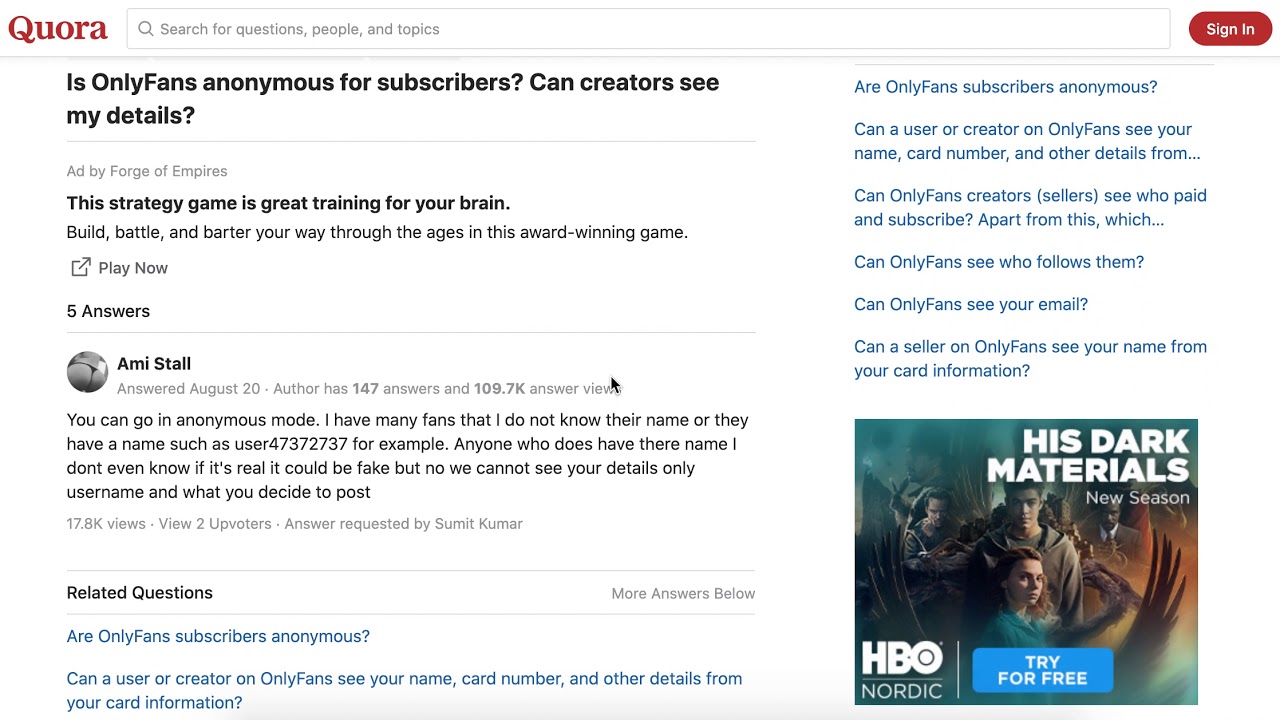Click More Answers Below
Screen dimensions: 1280x720
(683, 594)
